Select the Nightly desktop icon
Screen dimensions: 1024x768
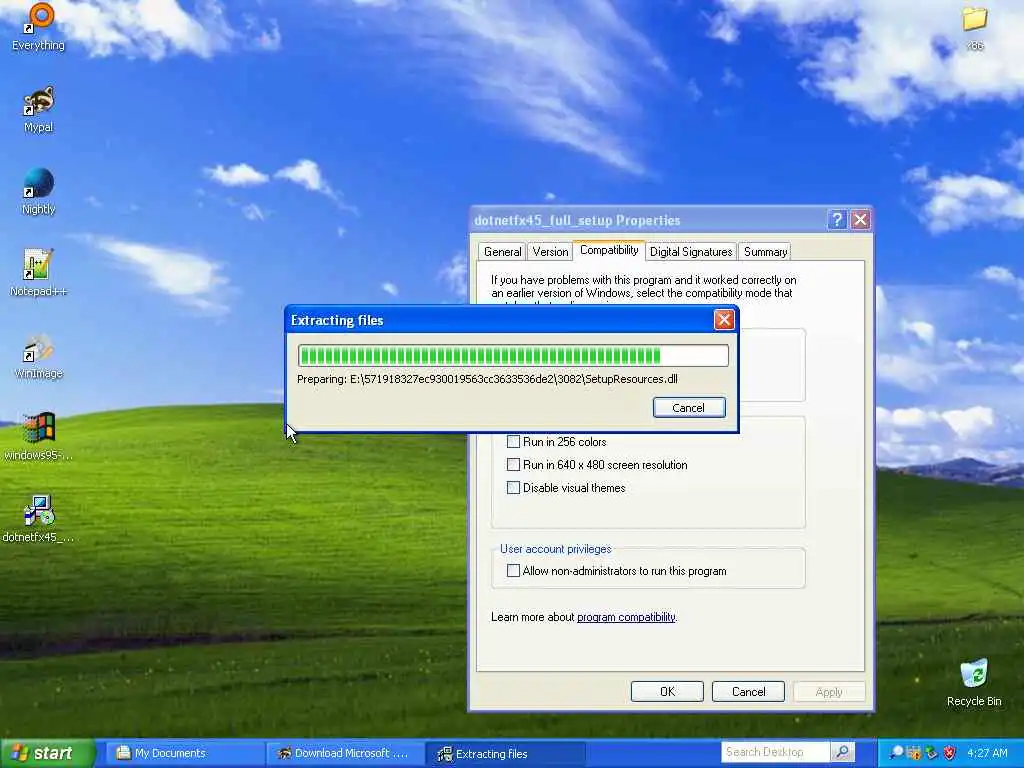[39, 191]
